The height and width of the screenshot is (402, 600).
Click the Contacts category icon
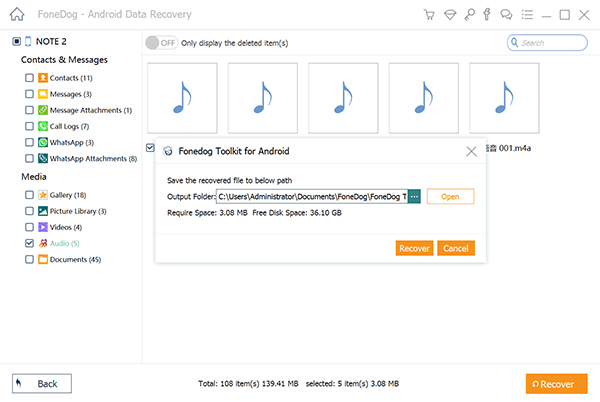pos(43,78)
